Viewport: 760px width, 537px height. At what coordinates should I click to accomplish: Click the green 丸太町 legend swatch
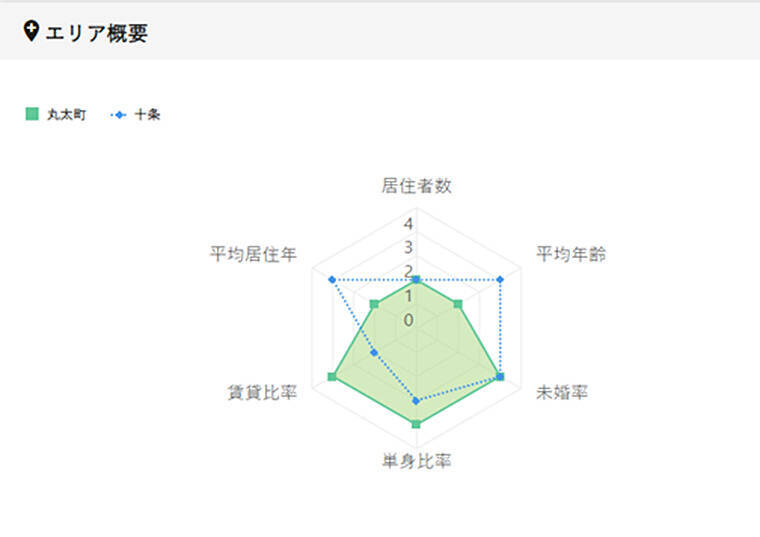(x=31, y=115)
